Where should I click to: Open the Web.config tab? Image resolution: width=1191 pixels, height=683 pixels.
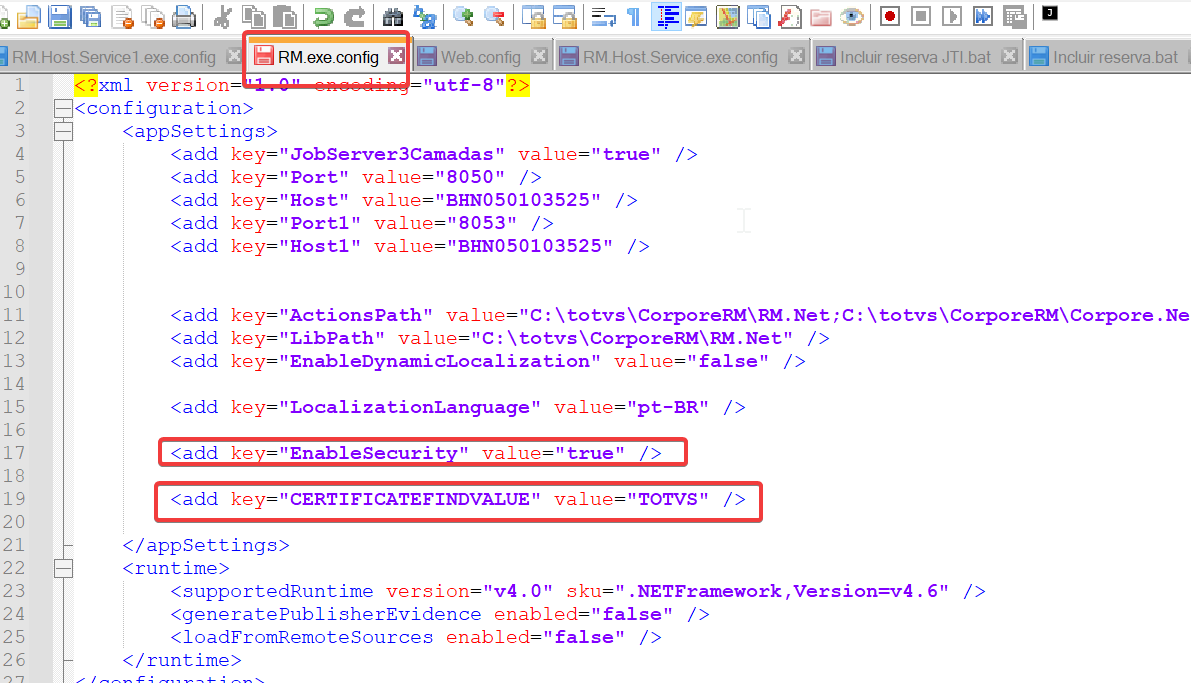[481, 57]
